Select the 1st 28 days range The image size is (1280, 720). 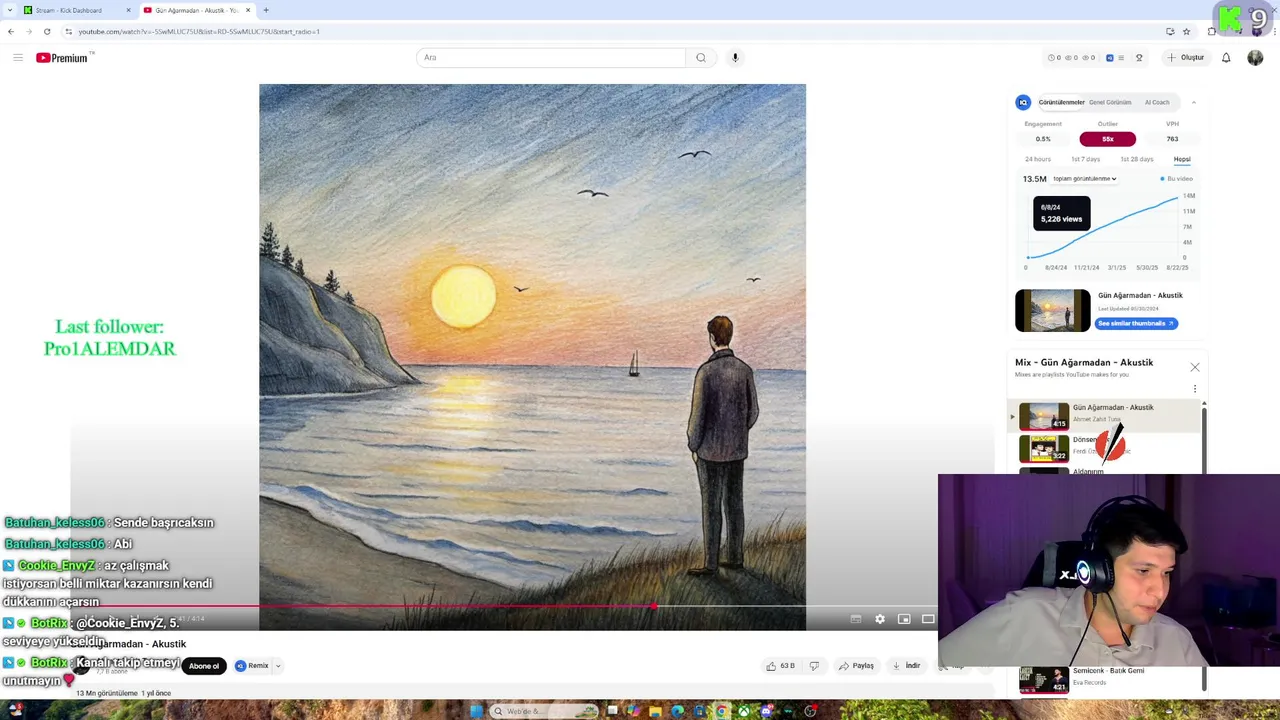(x=1137, y=159)
